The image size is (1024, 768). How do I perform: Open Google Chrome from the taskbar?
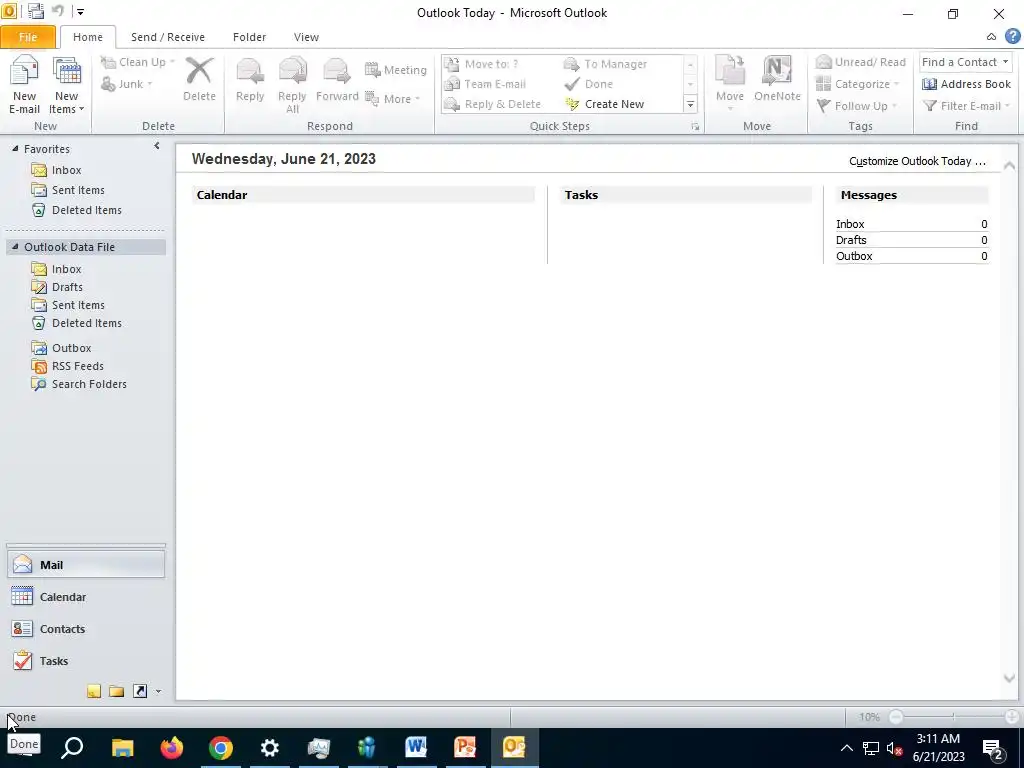tap(221, 748)
